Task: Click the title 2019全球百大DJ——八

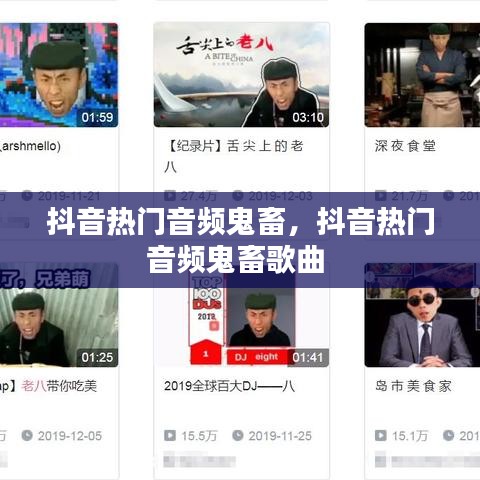Action: [x=229, y=386]
